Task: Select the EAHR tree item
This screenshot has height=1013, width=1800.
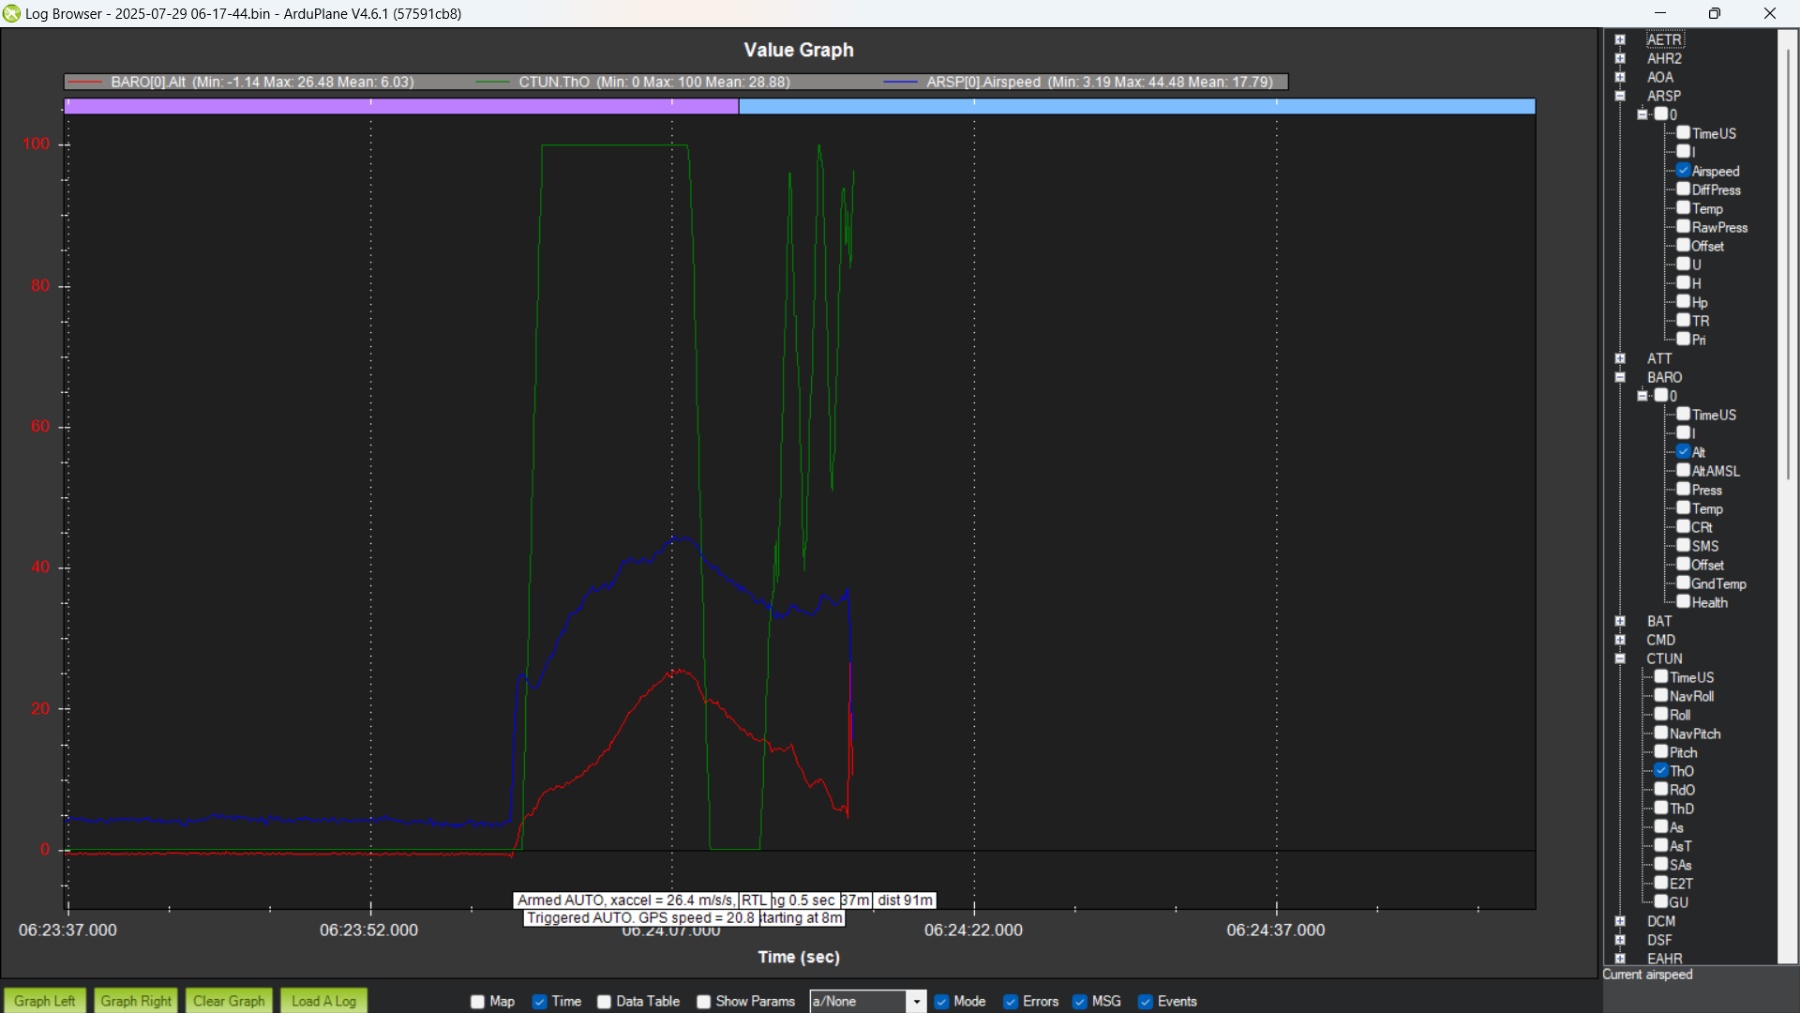Action: tap(1664, 958)
